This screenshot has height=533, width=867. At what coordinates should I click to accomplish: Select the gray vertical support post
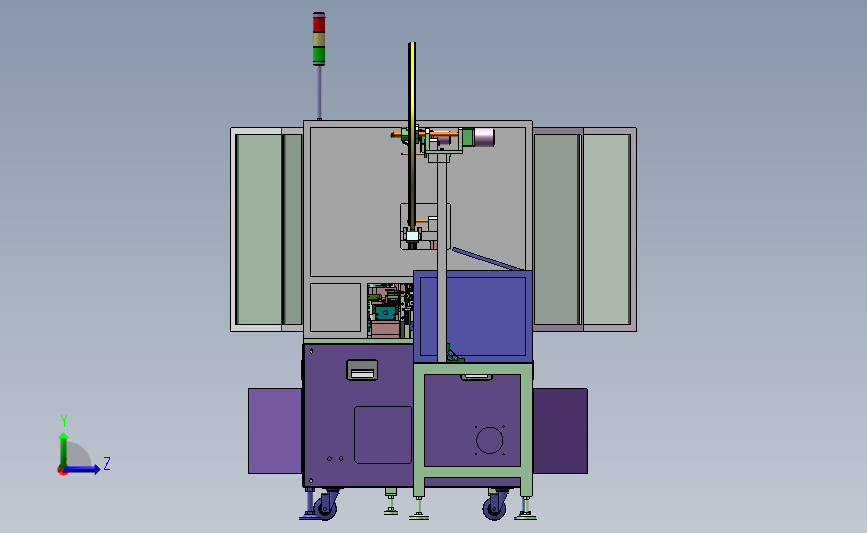tap(442, 260)
